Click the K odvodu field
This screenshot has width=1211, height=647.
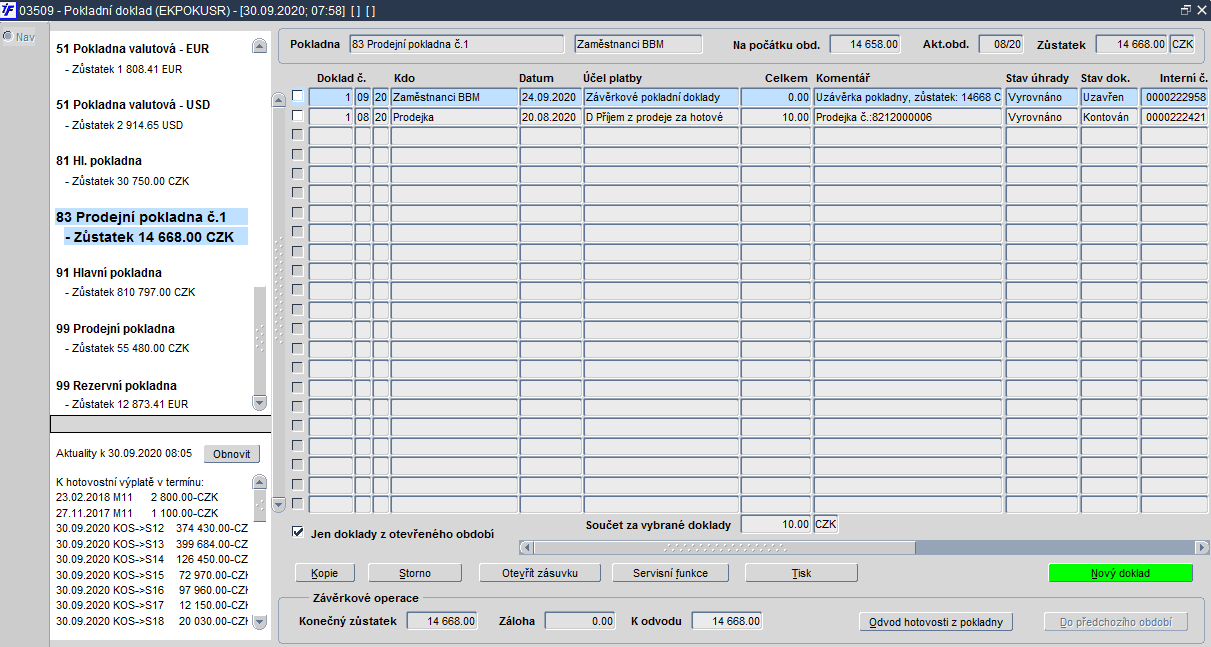pos(726,621)
